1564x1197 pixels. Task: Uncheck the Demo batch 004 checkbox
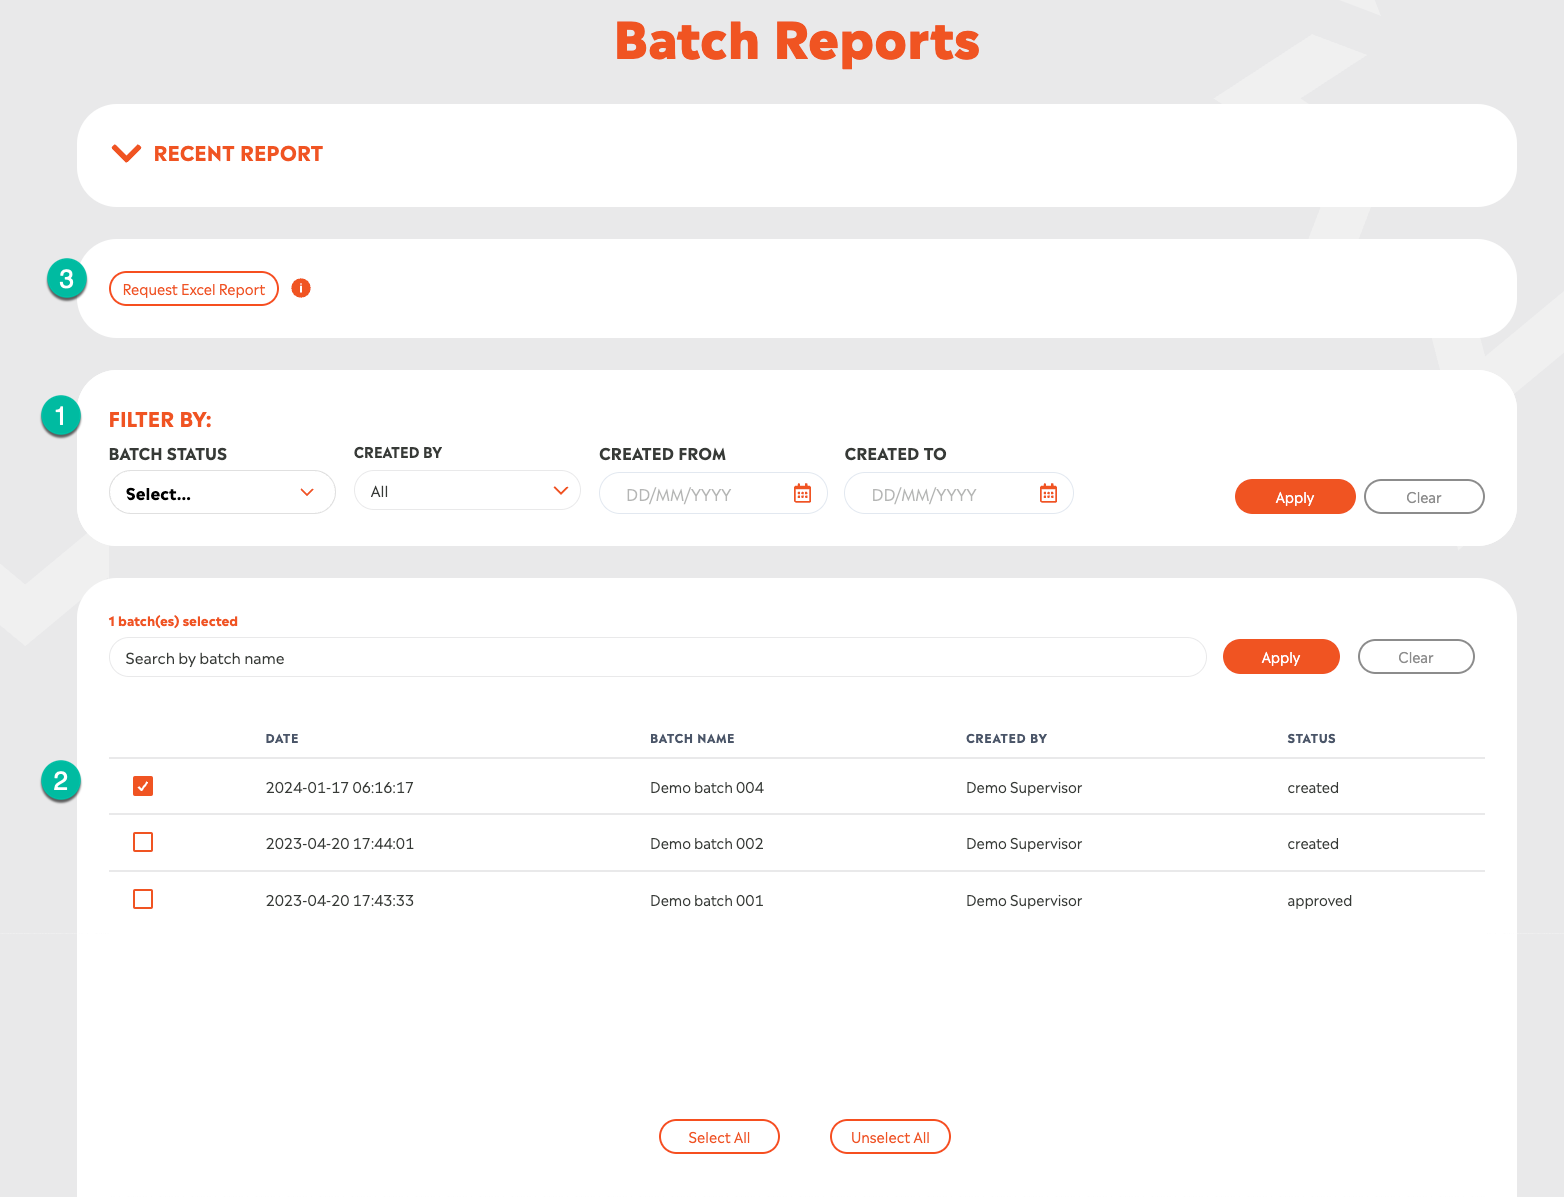click(143, 786)
